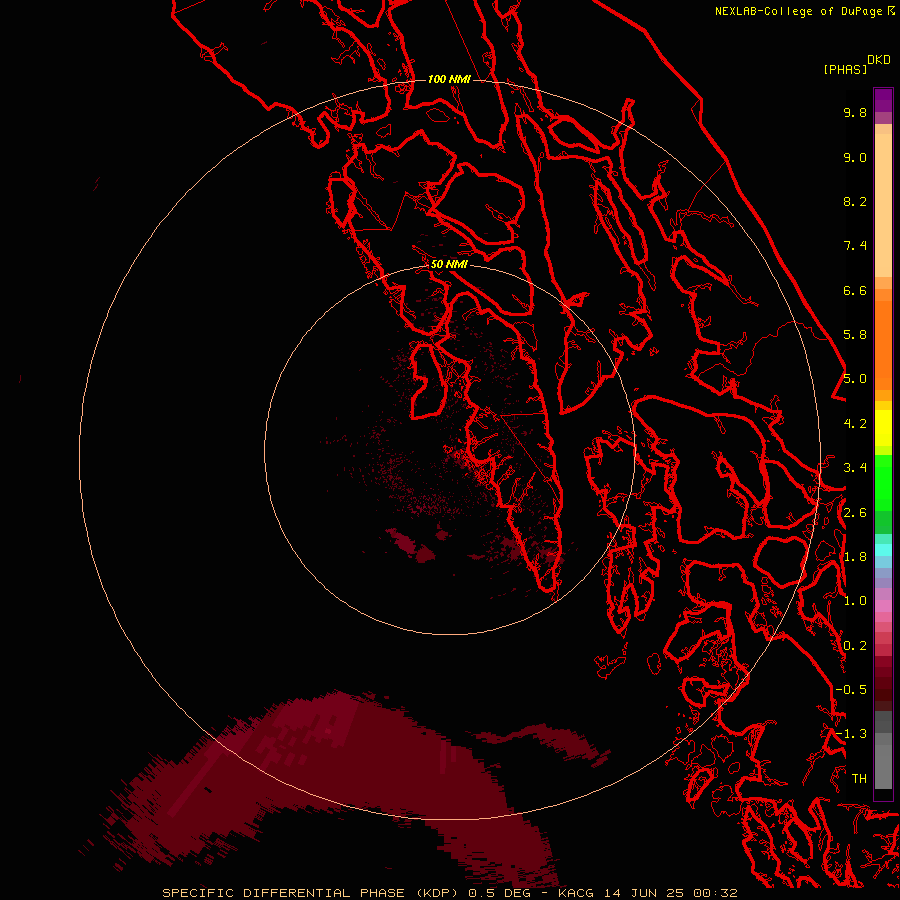Screen dimensions: 900x900
Task: Click the -0.5 color scale value
Action: [851, 690]
